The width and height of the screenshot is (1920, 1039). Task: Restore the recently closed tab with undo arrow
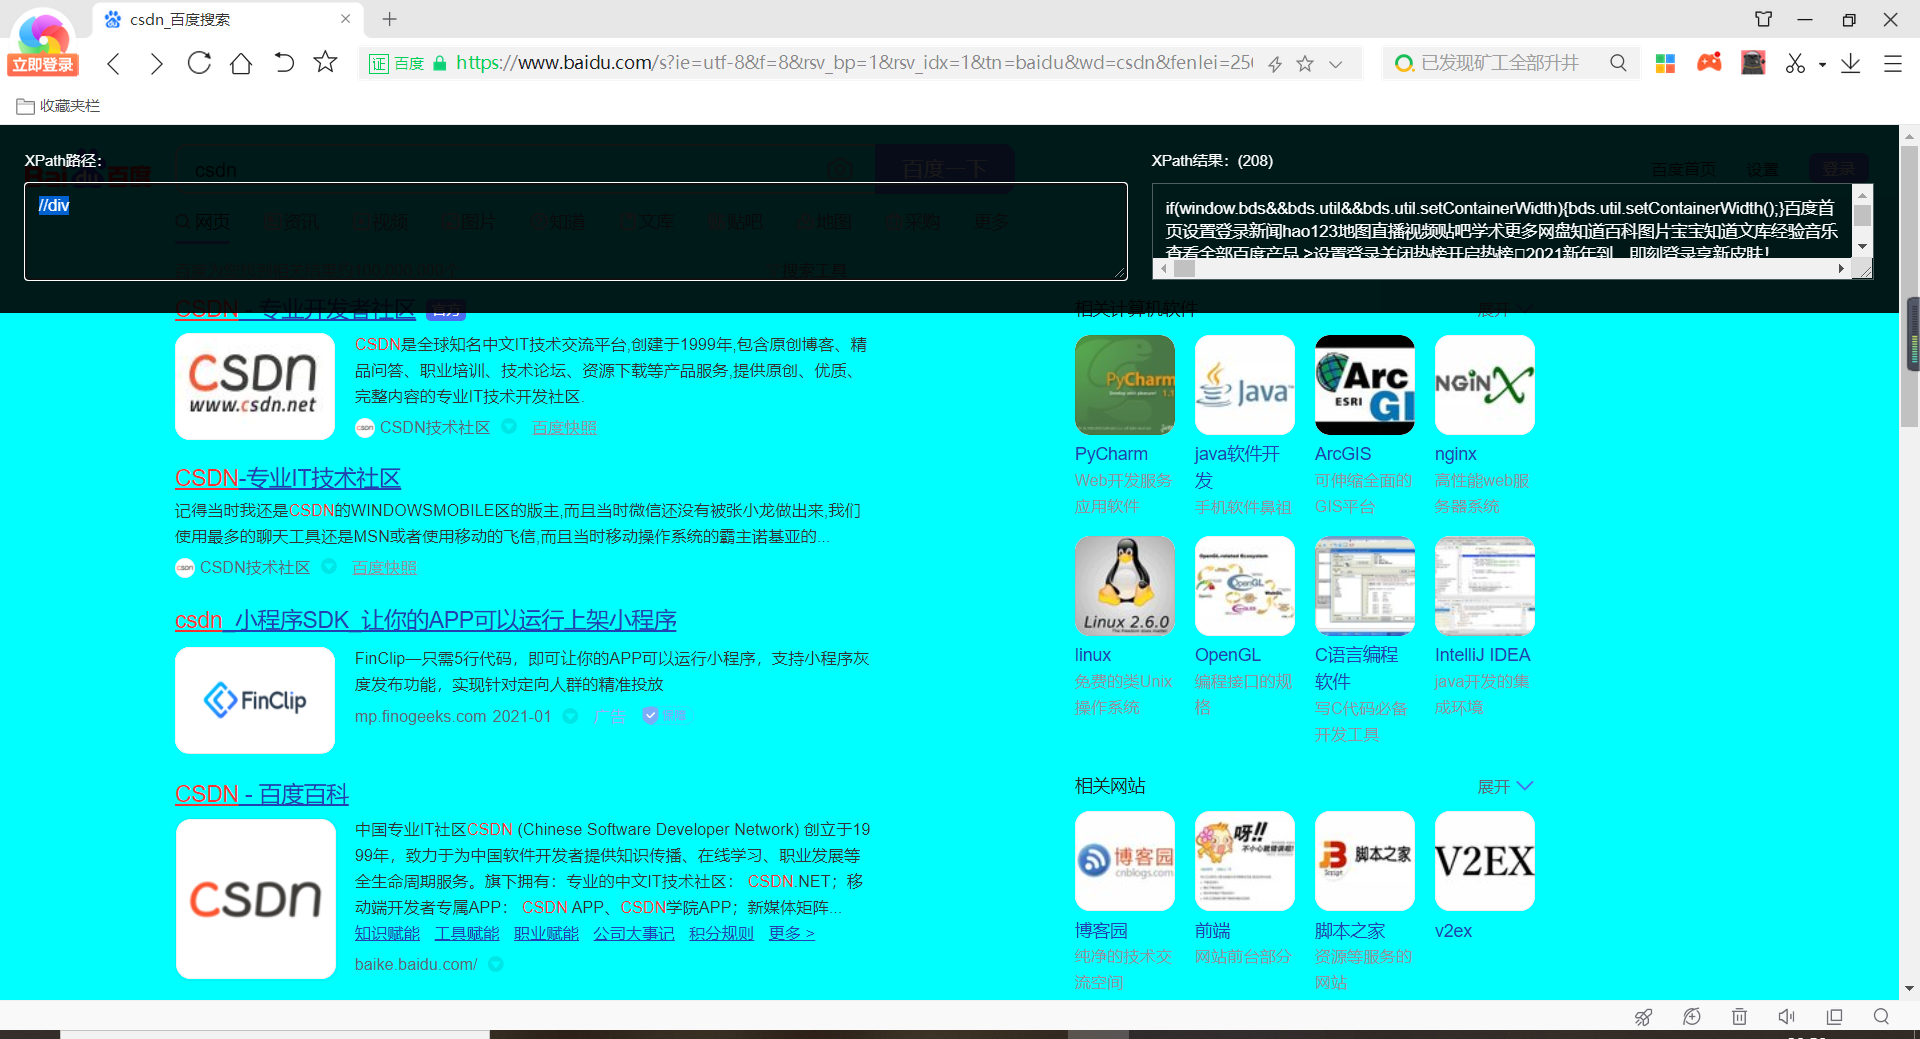284,63
